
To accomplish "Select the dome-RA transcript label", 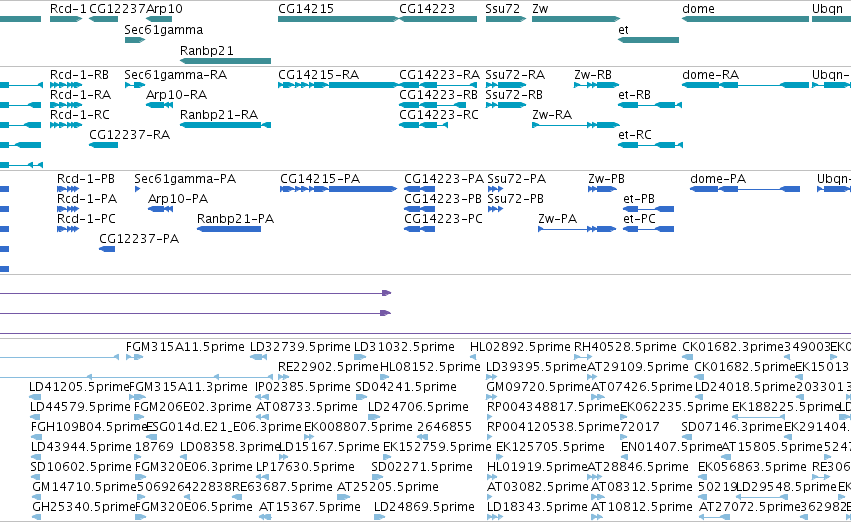I will [x=710, y=75].
